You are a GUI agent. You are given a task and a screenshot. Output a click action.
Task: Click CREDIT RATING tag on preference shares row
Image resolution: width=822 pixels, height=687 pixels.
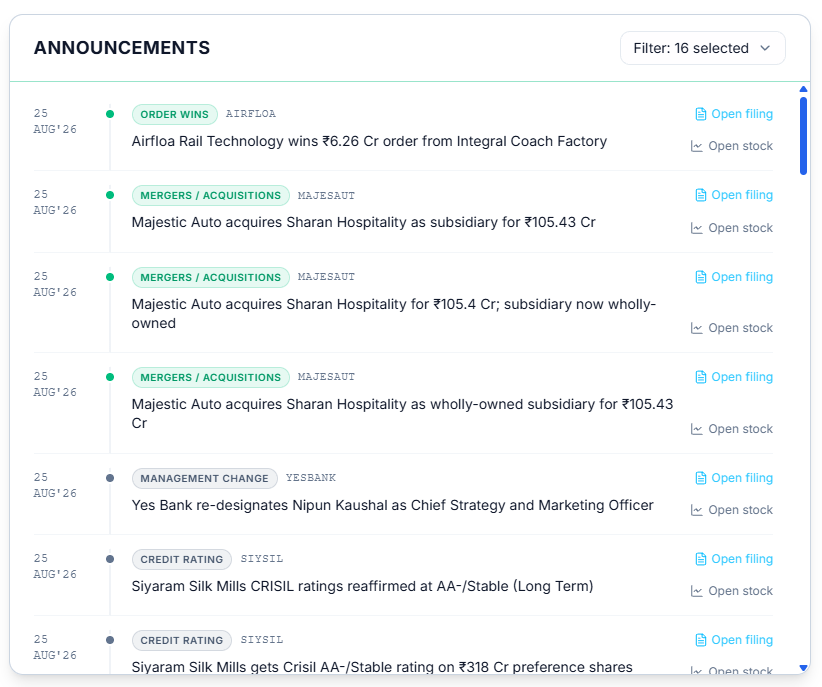pyautogui.click(x=182, y=640)
